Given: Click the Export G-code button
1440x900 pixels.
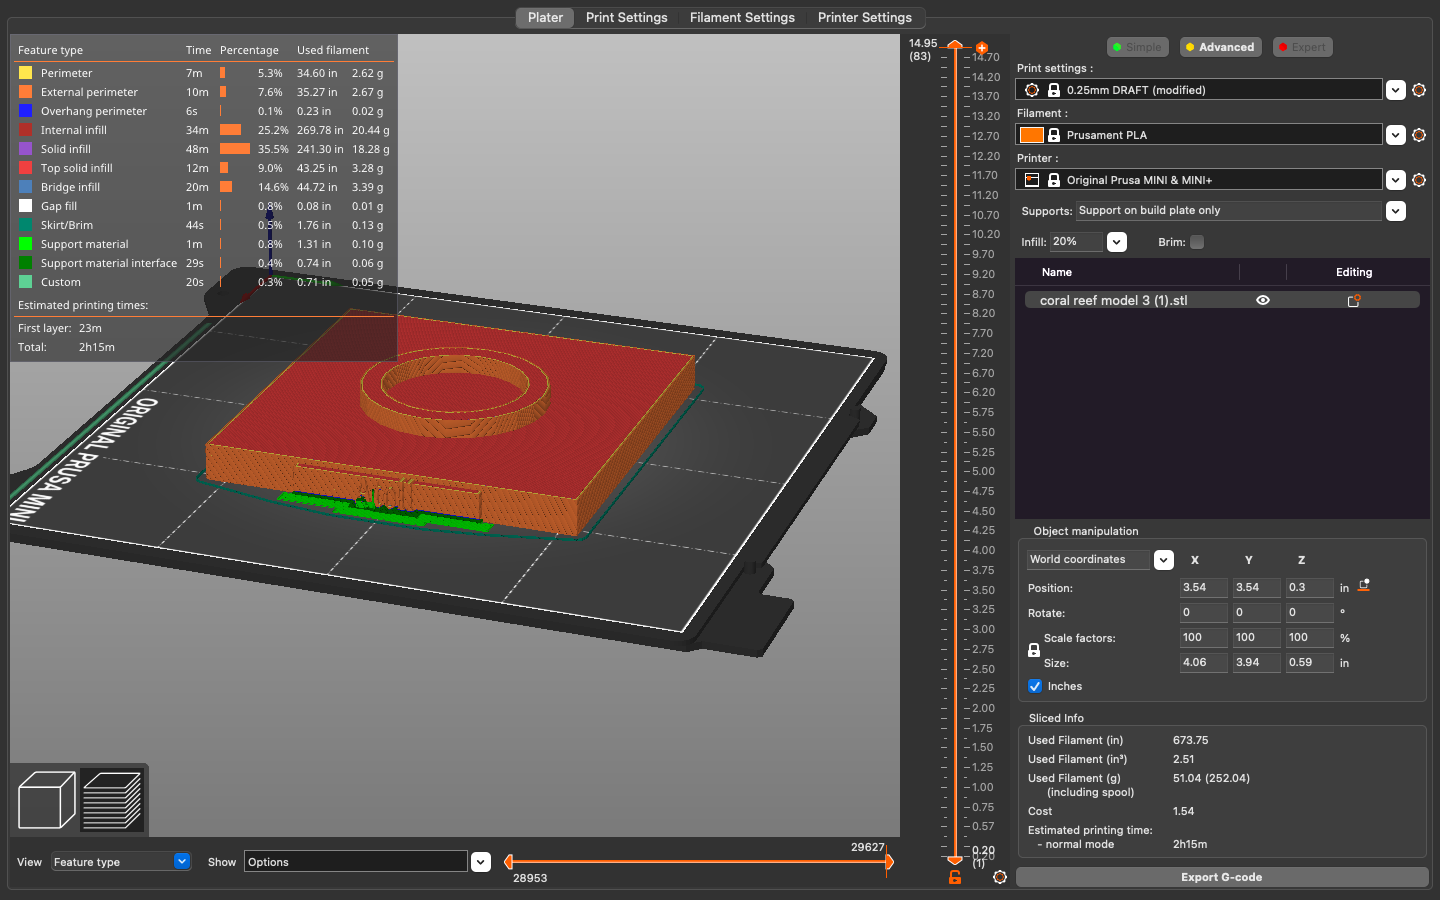Looking at the screenshot, I should click(x=1222, y=877).
